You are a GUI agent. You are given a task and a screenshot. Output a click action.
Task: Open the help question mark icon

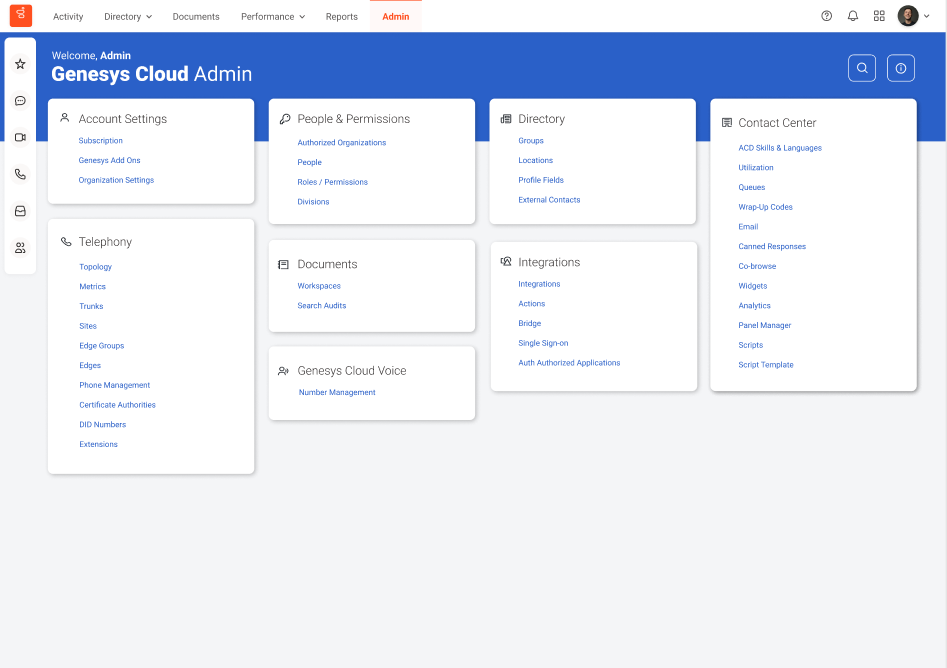point(826,16)
